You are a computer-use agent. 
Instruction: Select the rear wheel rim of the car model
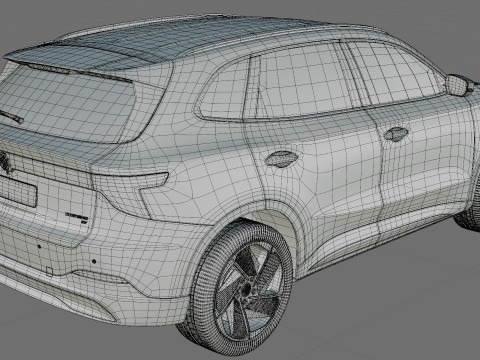(248, 290)
